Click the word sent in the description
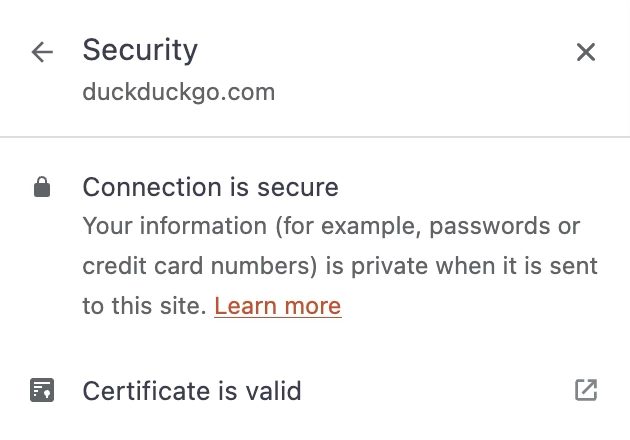630x440 pixels. [x=576, y=267]
